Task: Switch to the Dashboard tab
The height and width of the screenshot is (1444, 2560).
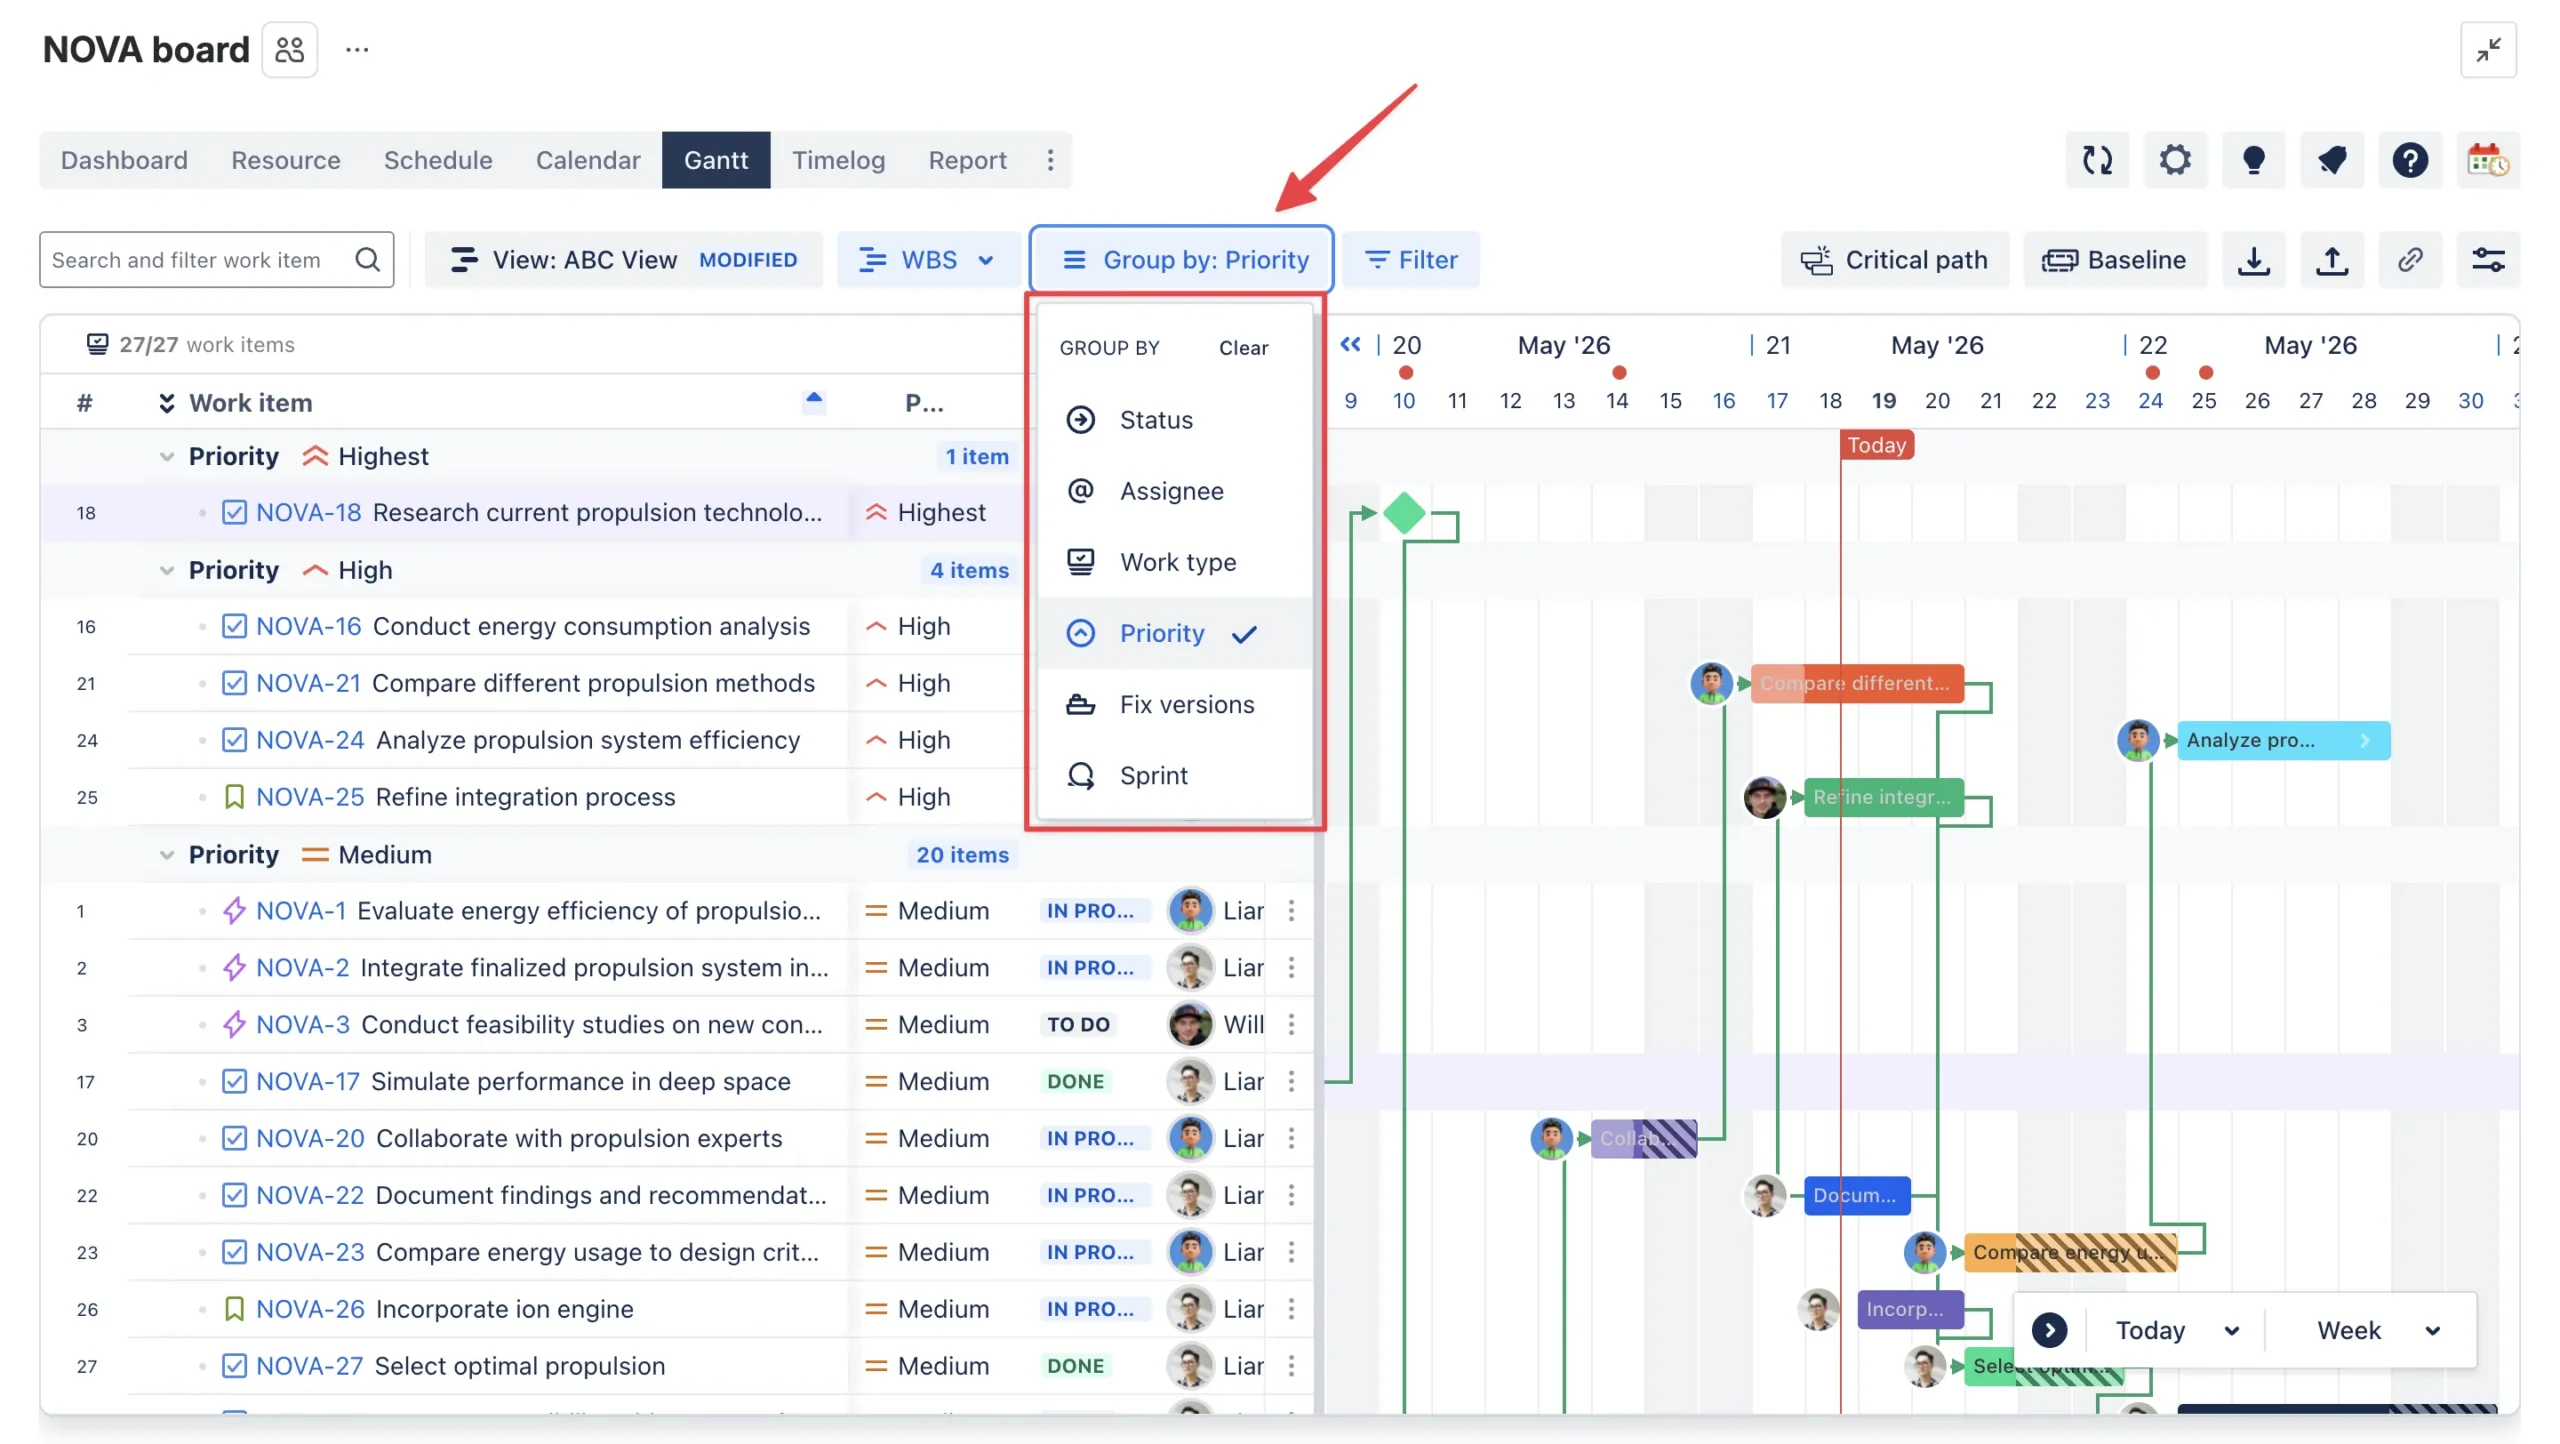Action: click(x=124, y=160)
